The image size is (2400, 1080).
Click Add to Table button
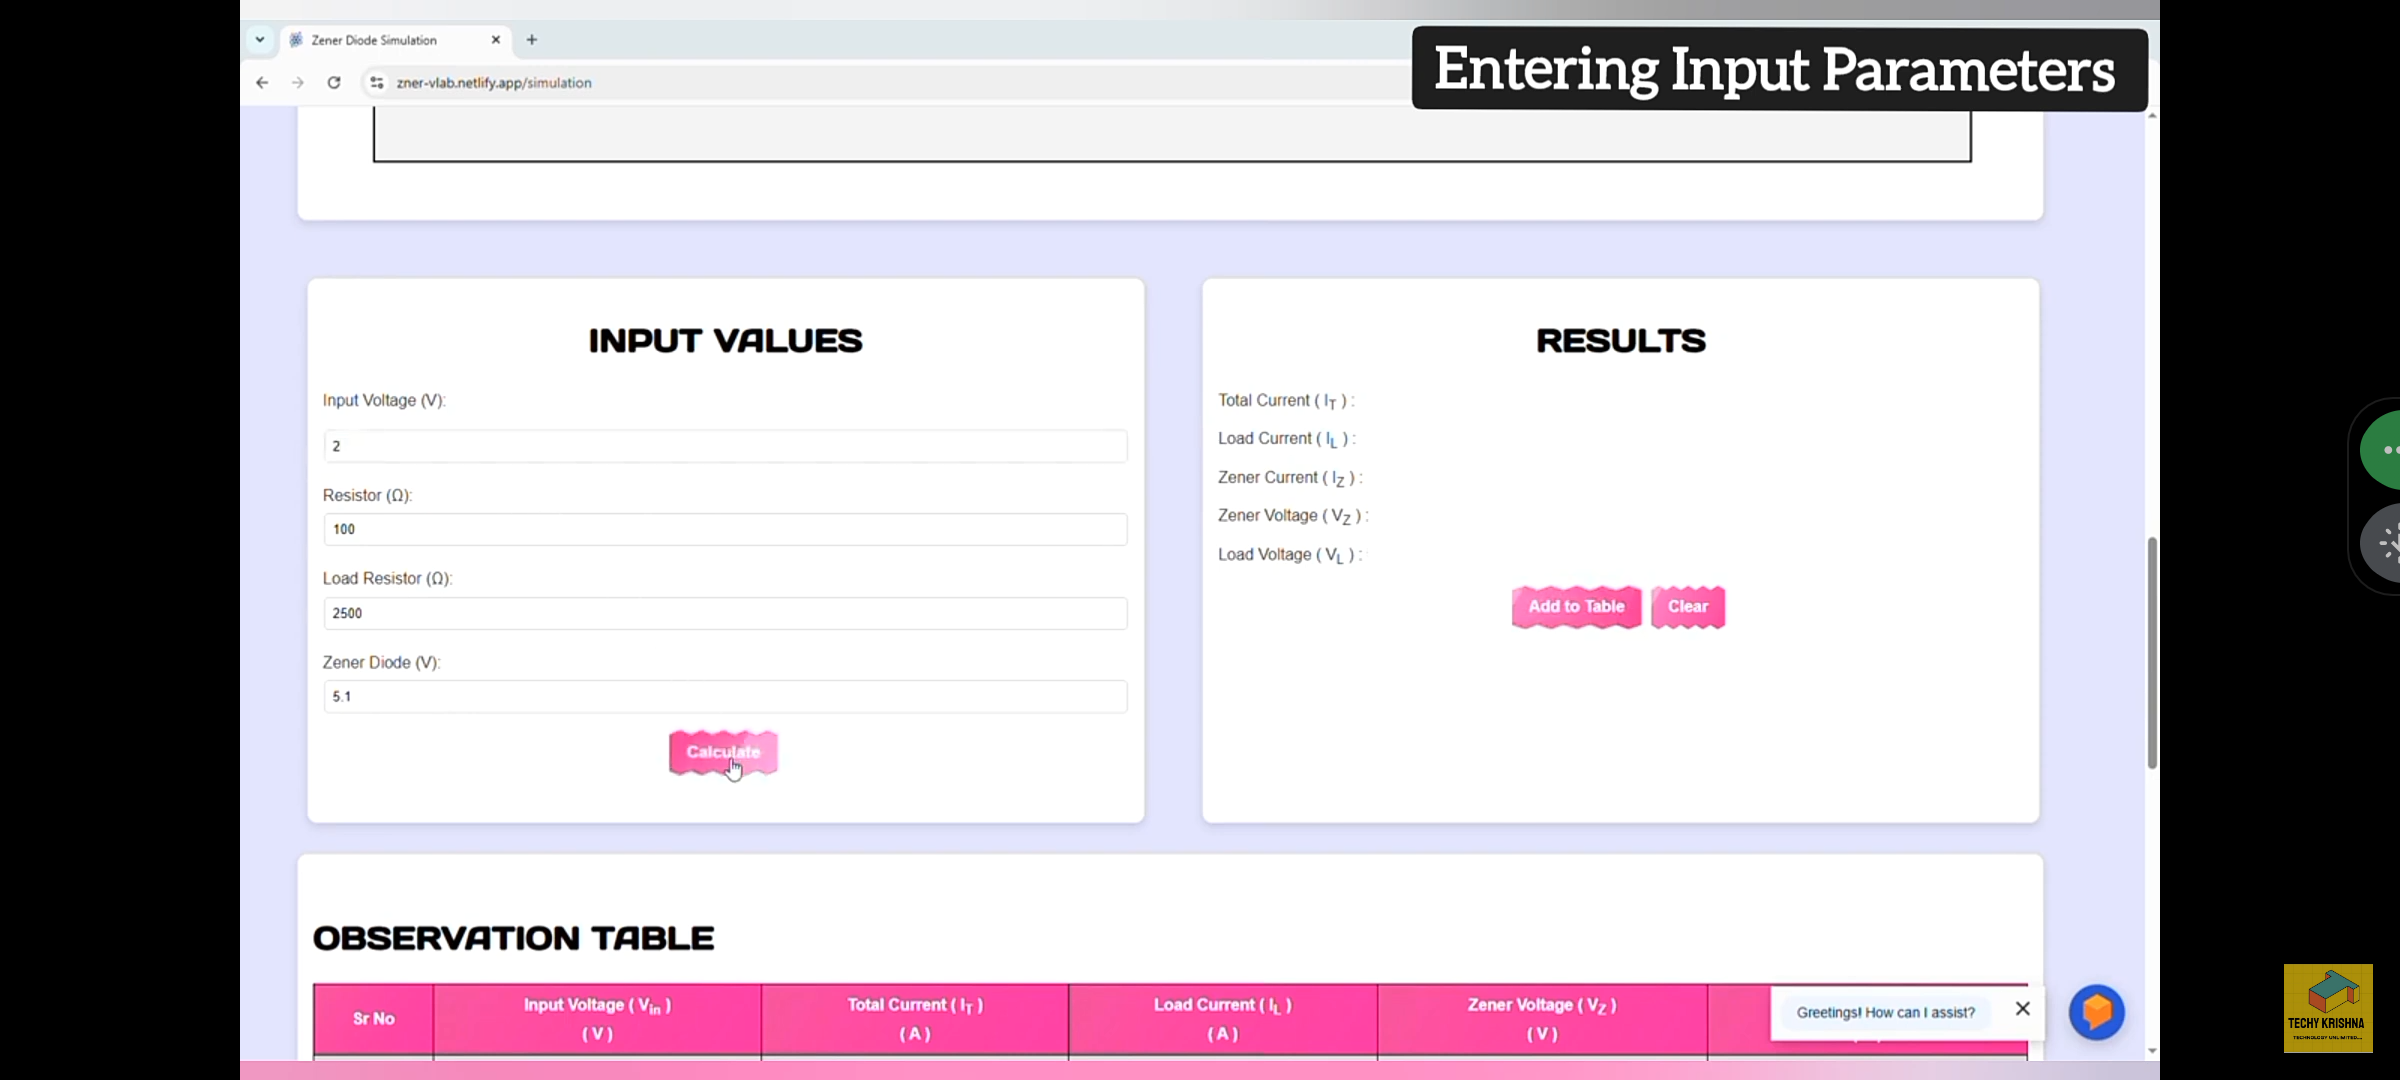(1576, 607)
